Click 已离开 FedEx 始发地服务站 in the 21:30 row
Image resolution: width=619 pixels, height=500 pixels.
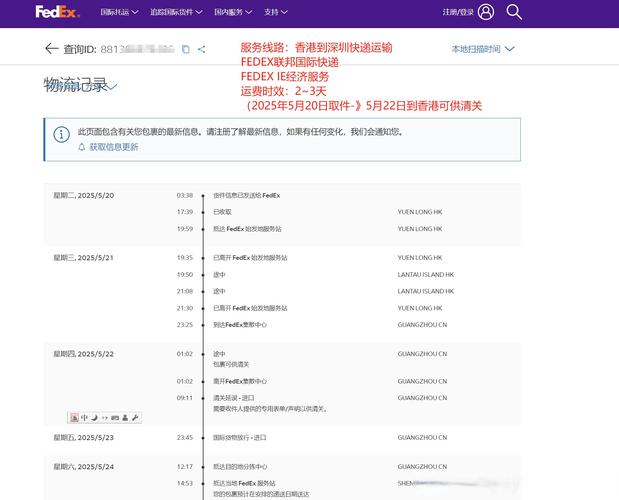tap(250, 308)
